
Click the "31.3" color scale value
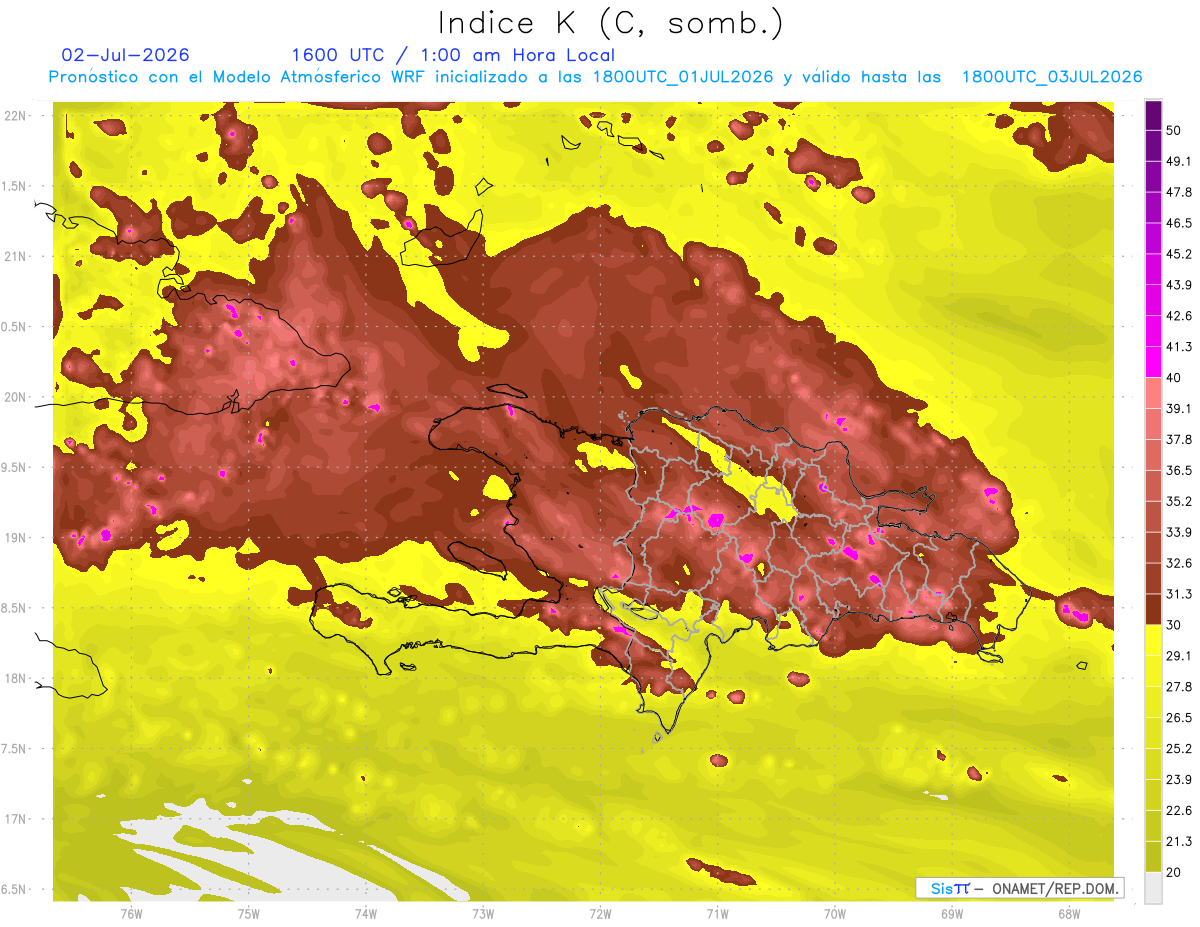(1179, 594)
